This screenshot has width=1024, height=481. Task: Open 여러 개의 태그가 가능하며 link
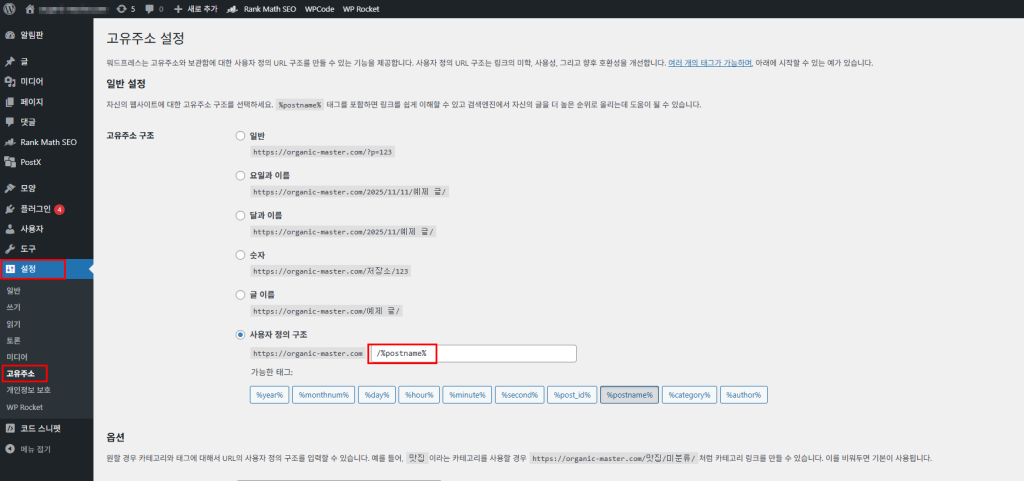[x=711, y=63]
